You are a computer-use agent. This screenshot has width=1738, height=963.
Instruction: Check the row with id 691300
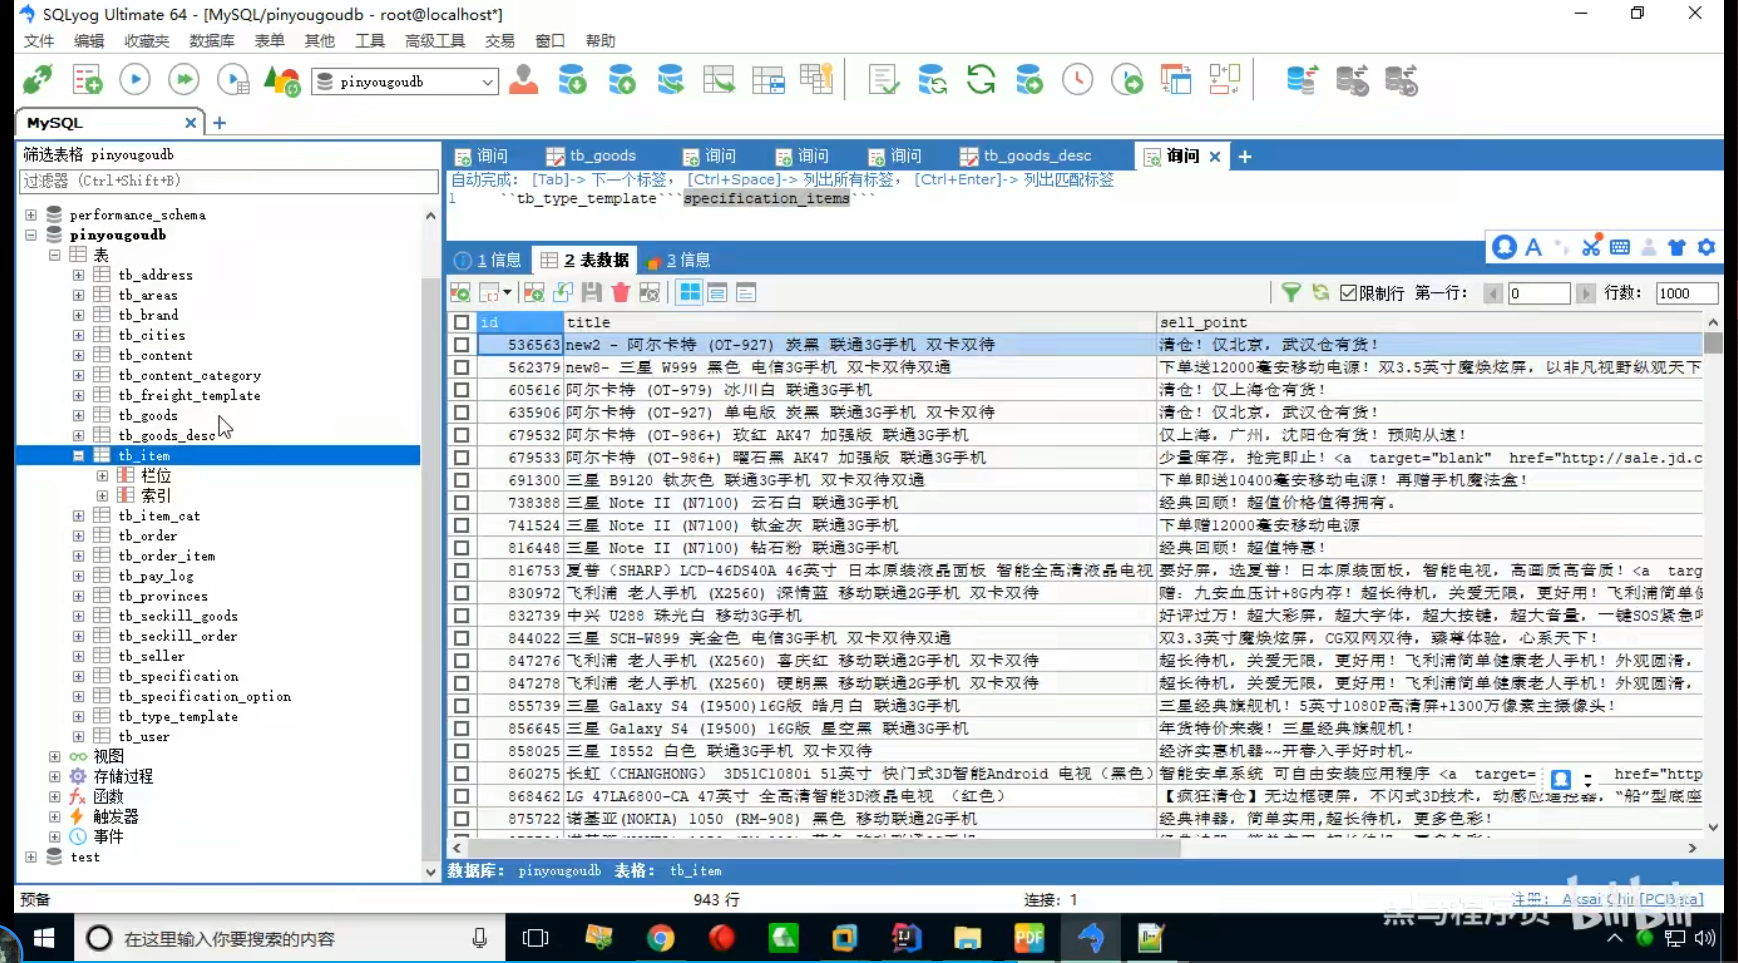461,480
